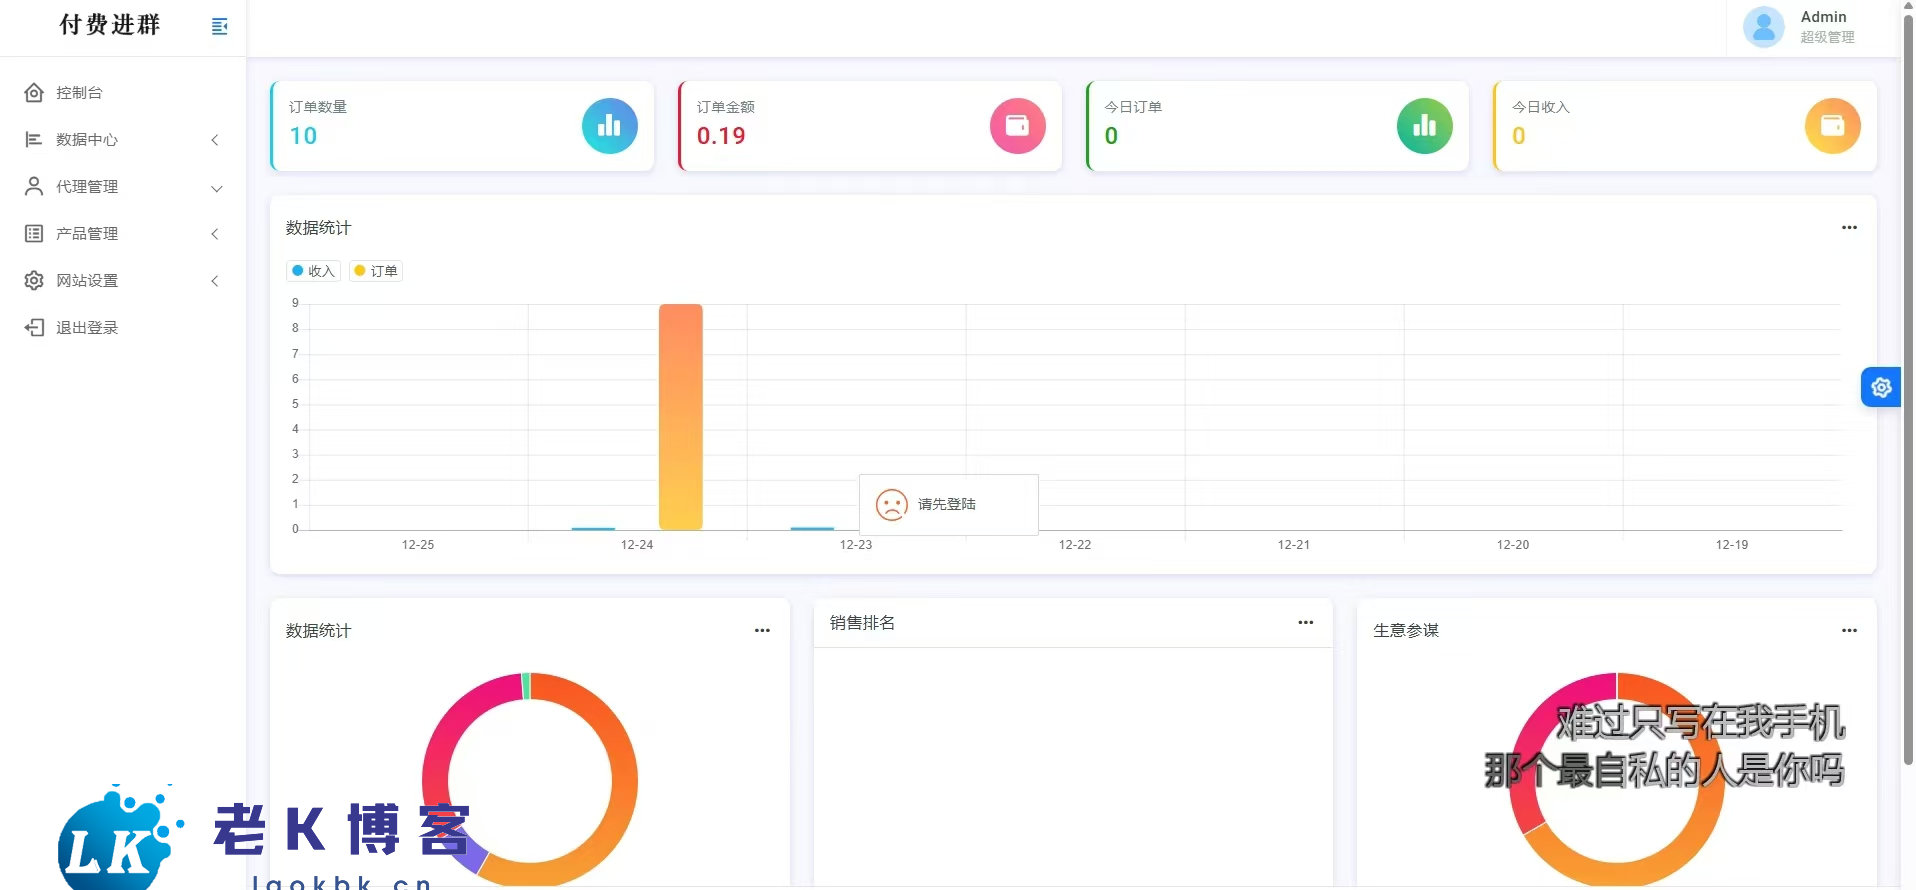This screenshot has width=1916, height=890.
Task: Click the 控制台 home icon in the sidebar
Action: [34, 93]
